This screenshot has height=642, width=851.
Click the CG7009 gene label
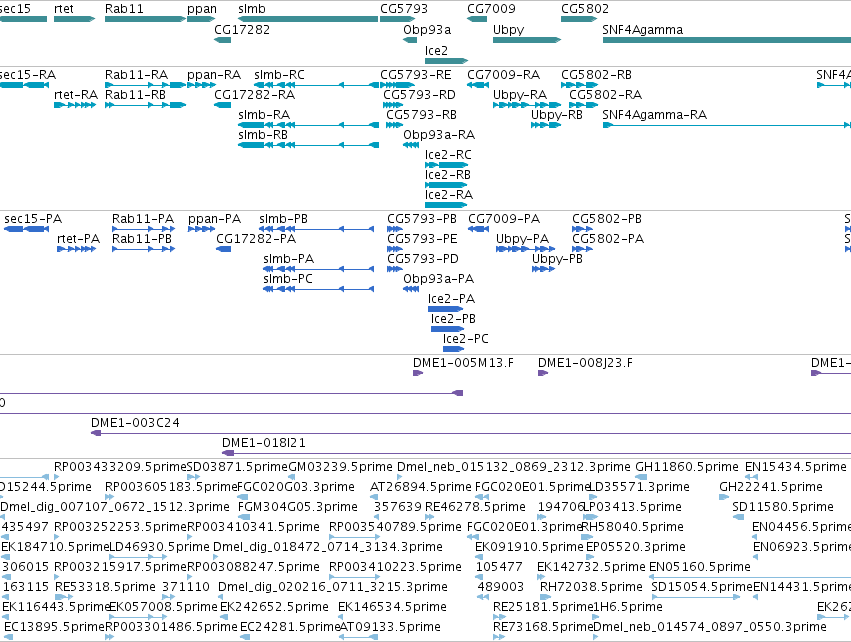pyautogui.click(x=492, y=9)
